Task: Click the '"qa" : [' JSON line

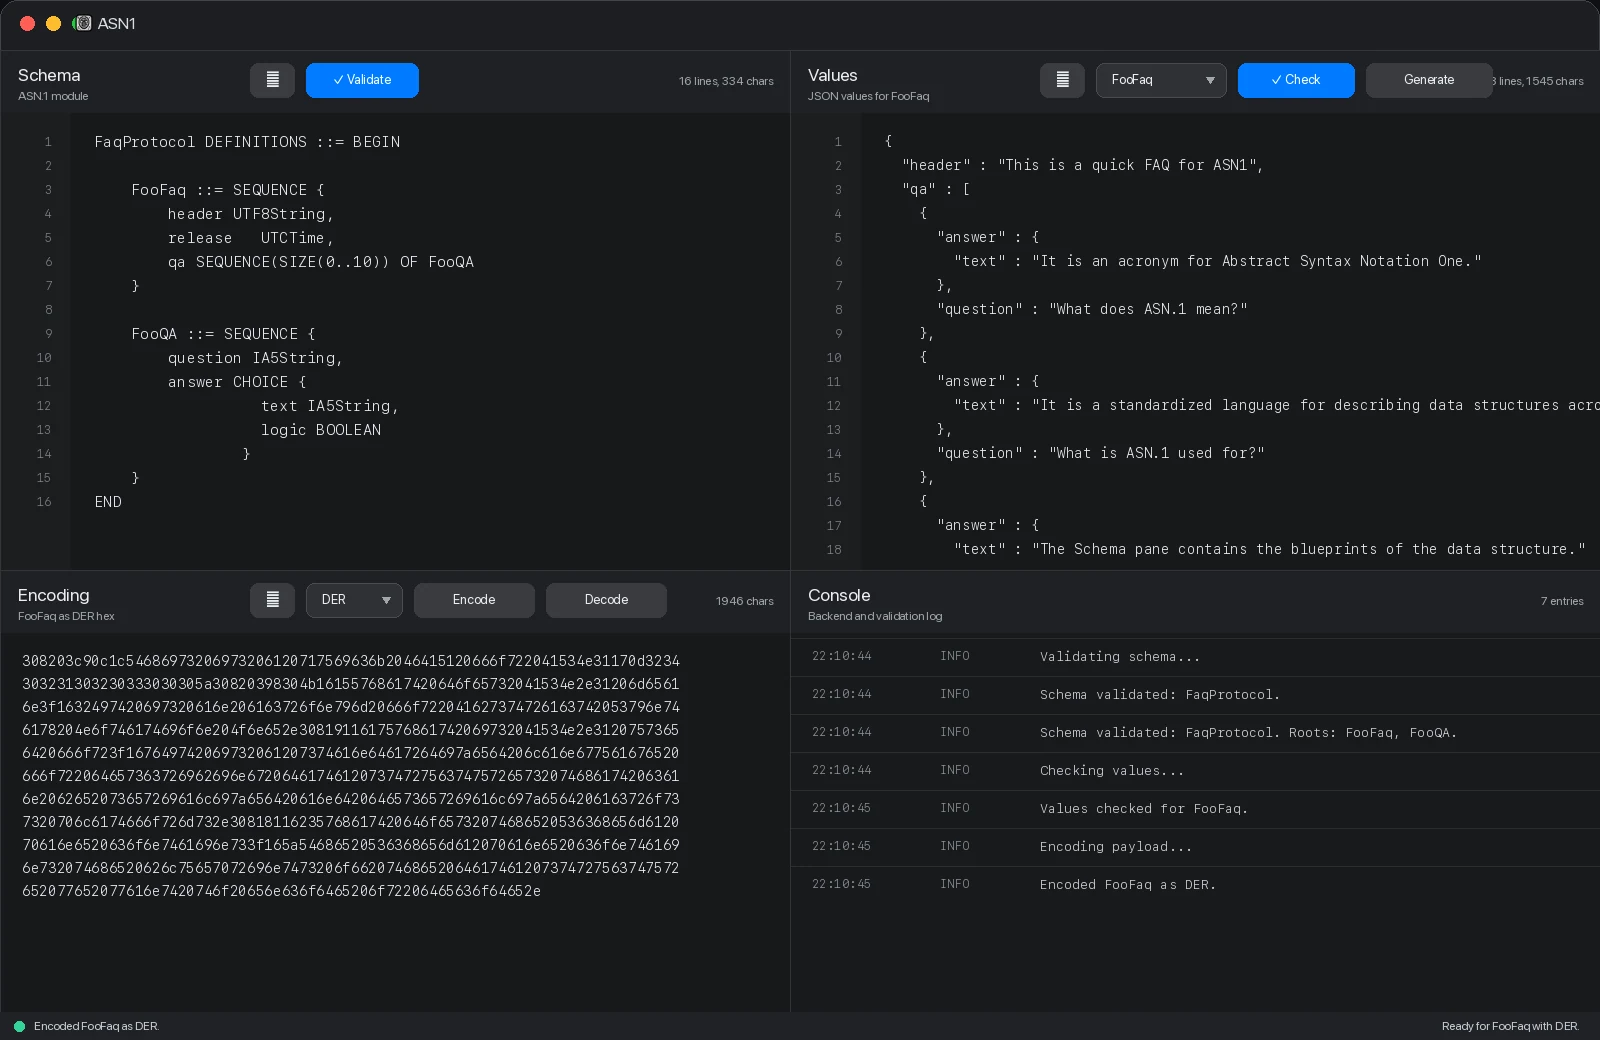Action: pyautogui.click(x=936, y=189)
